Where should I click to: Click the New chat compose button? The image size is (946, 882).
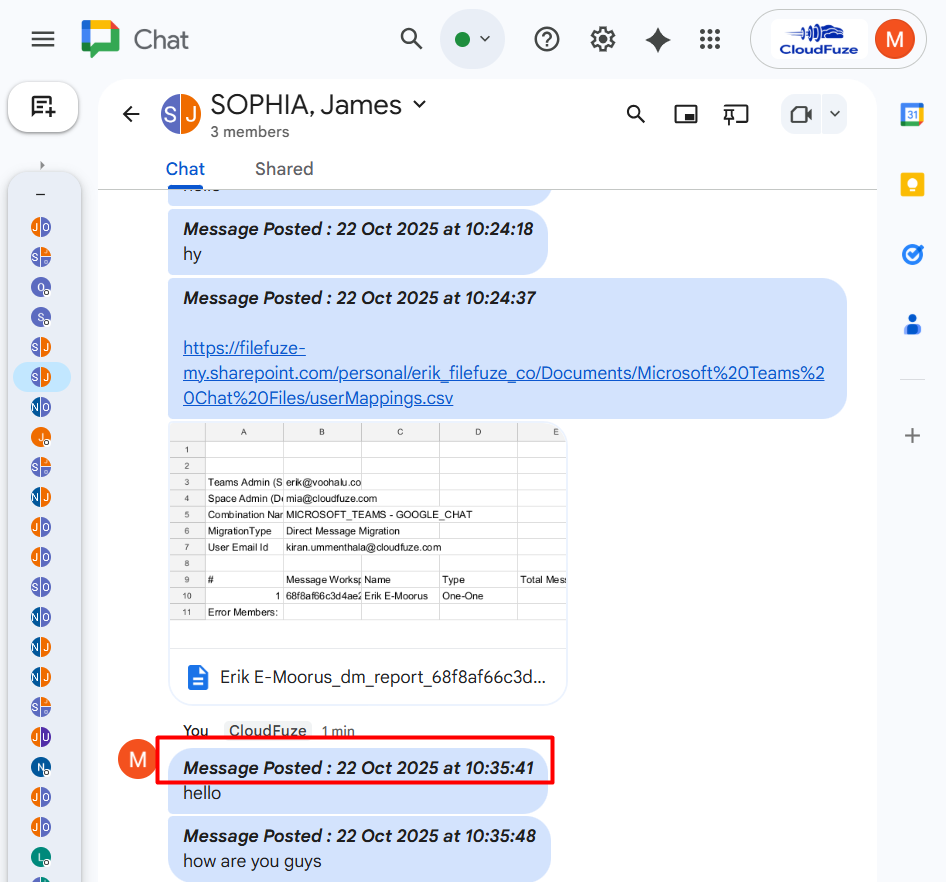click(x=43, y=106)
